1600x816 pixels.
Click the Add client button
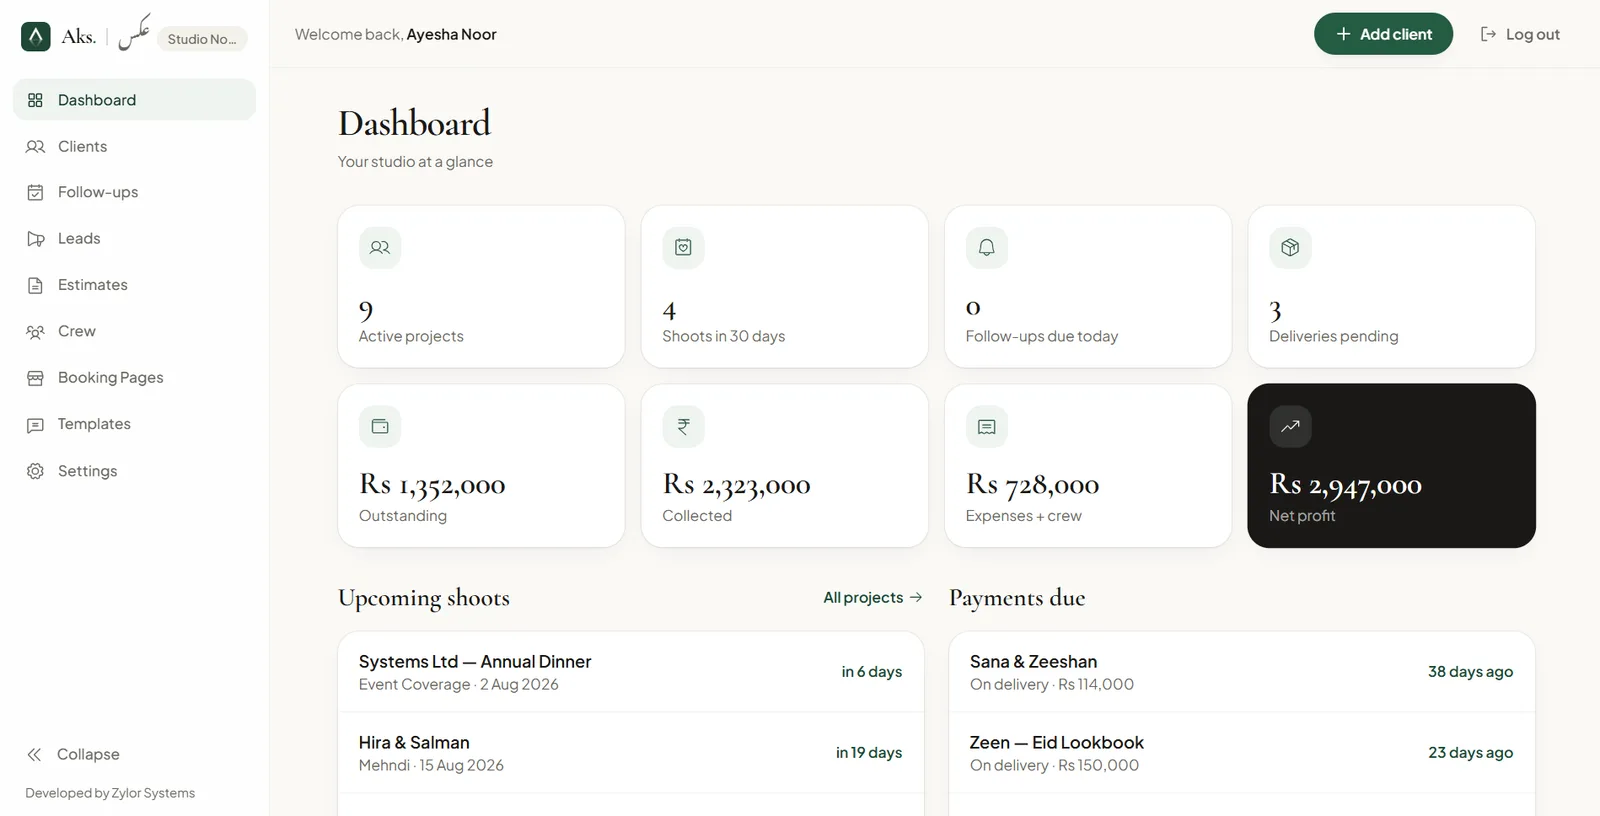coord(1383,34)
